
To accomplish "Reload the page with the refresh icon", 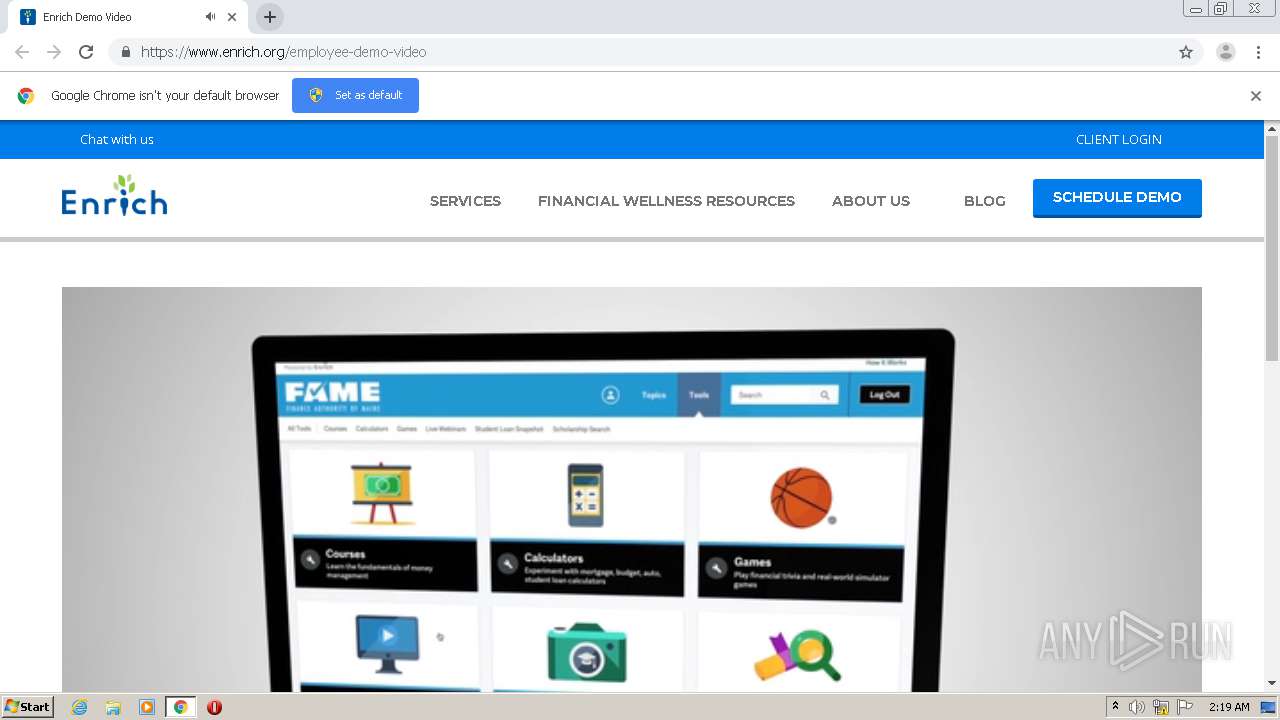I will tap(86, 52).
